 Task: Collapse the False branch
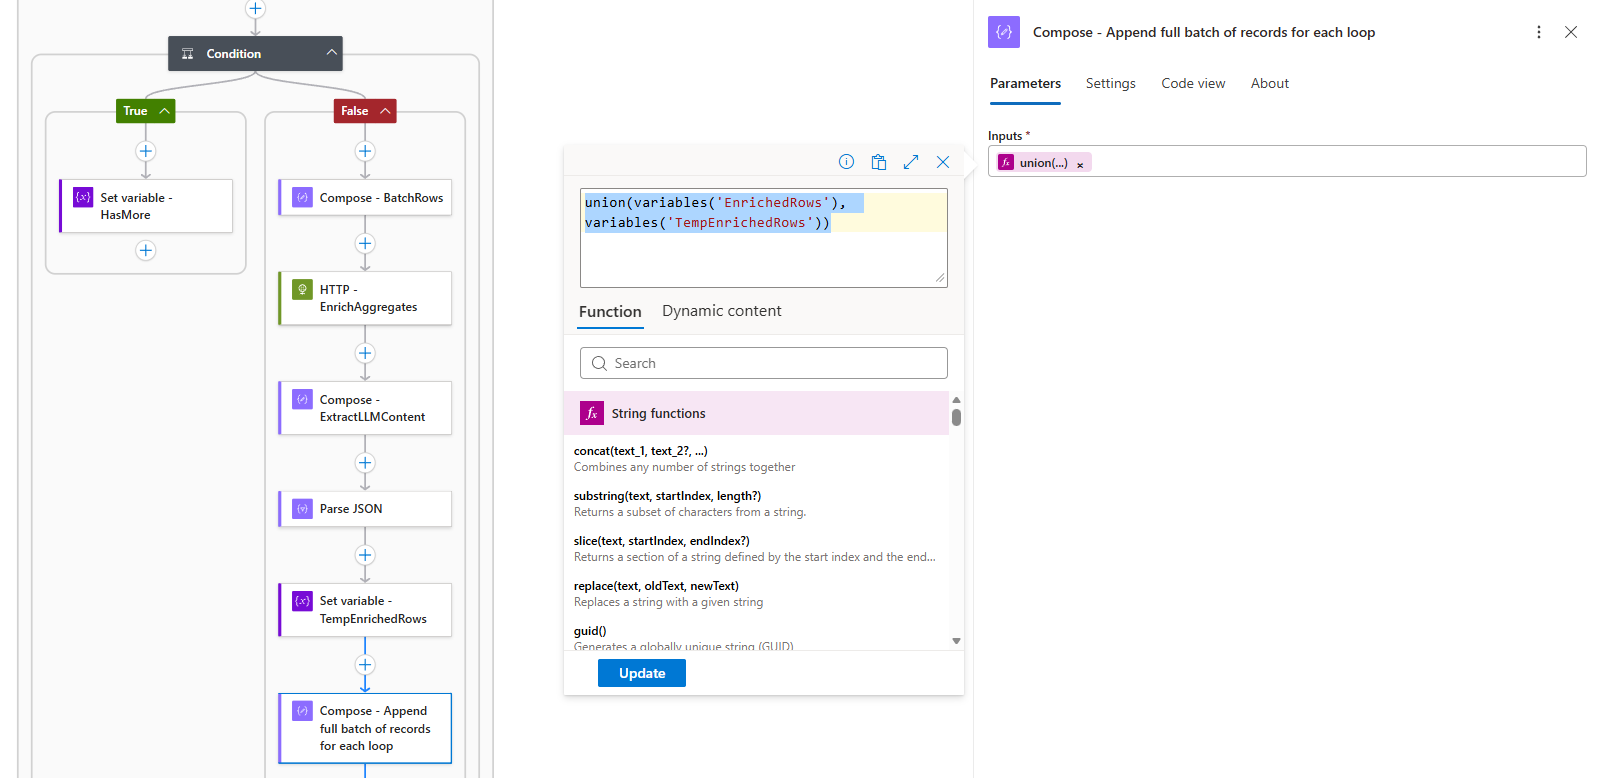(385, 111)
